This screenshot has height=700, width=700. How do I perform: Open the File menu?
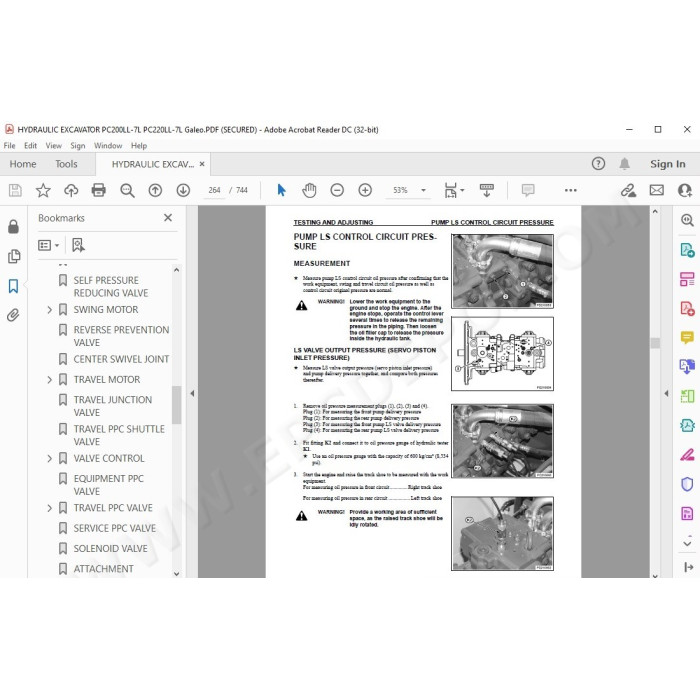click(9, 146)
